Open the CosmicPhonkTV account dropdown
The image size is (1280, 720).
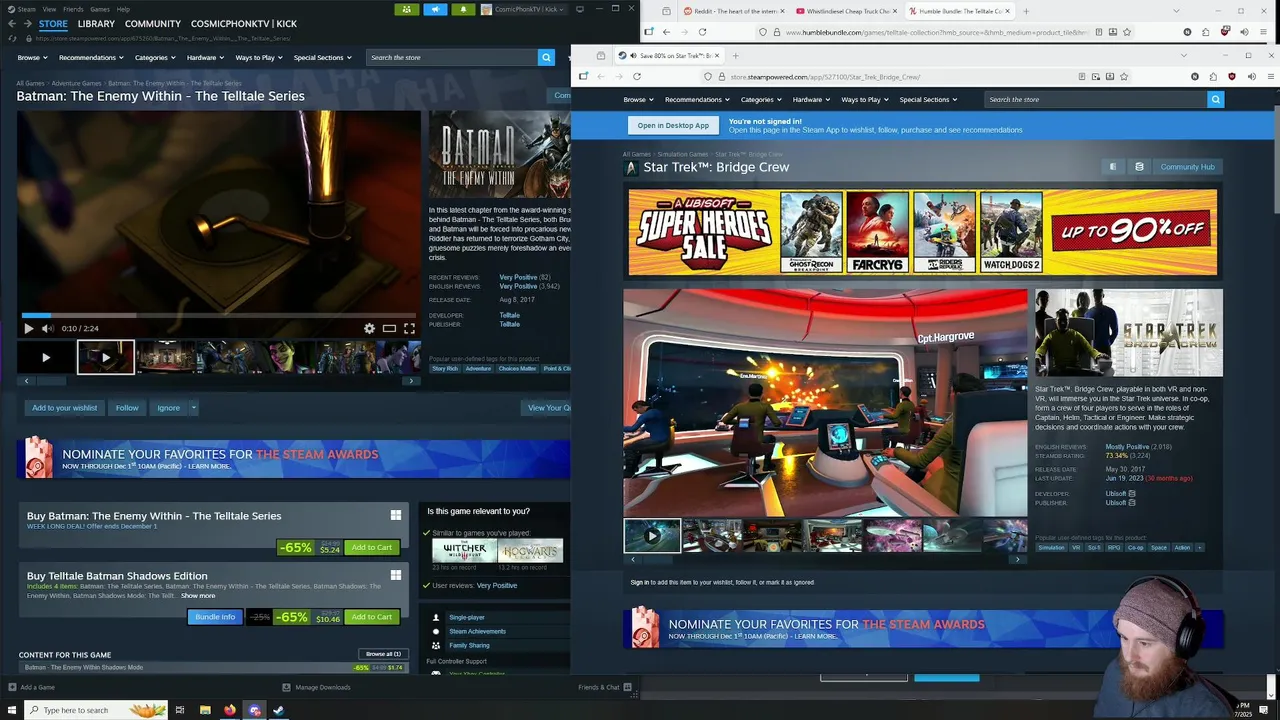coord(523,9)
